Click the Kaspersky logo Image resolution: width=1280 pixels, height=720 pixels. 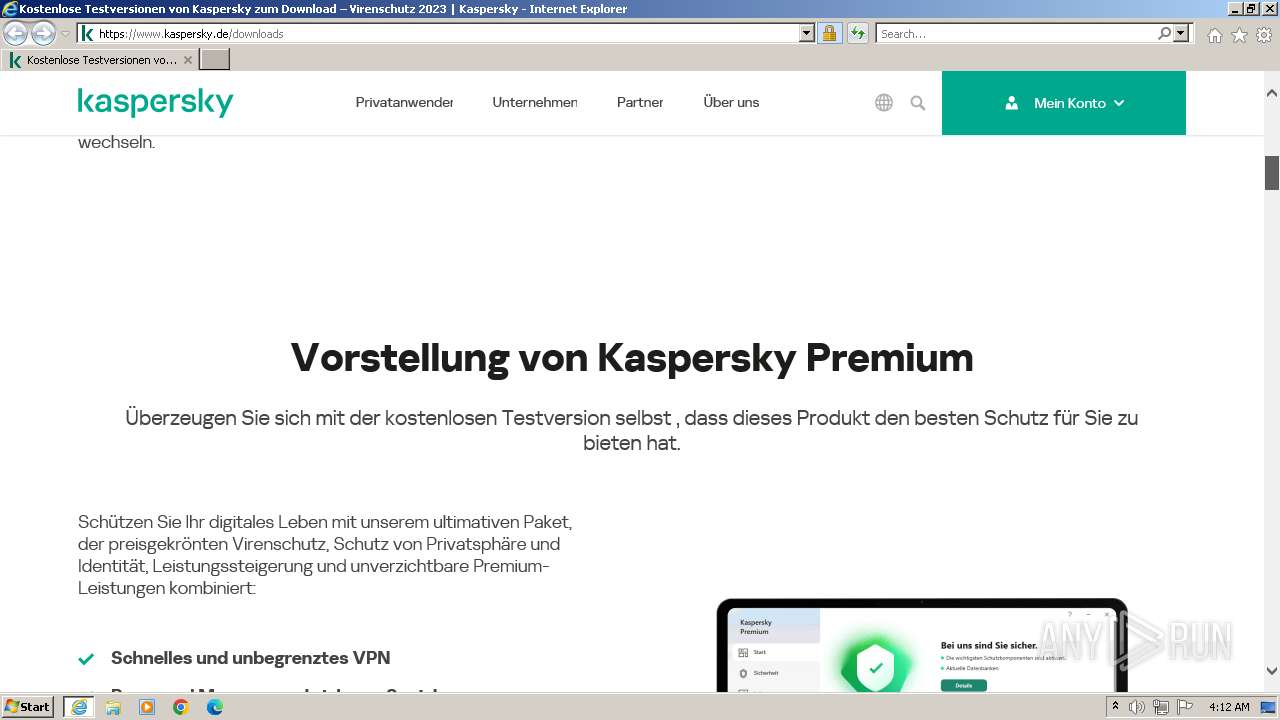click(x=155, y=102)
